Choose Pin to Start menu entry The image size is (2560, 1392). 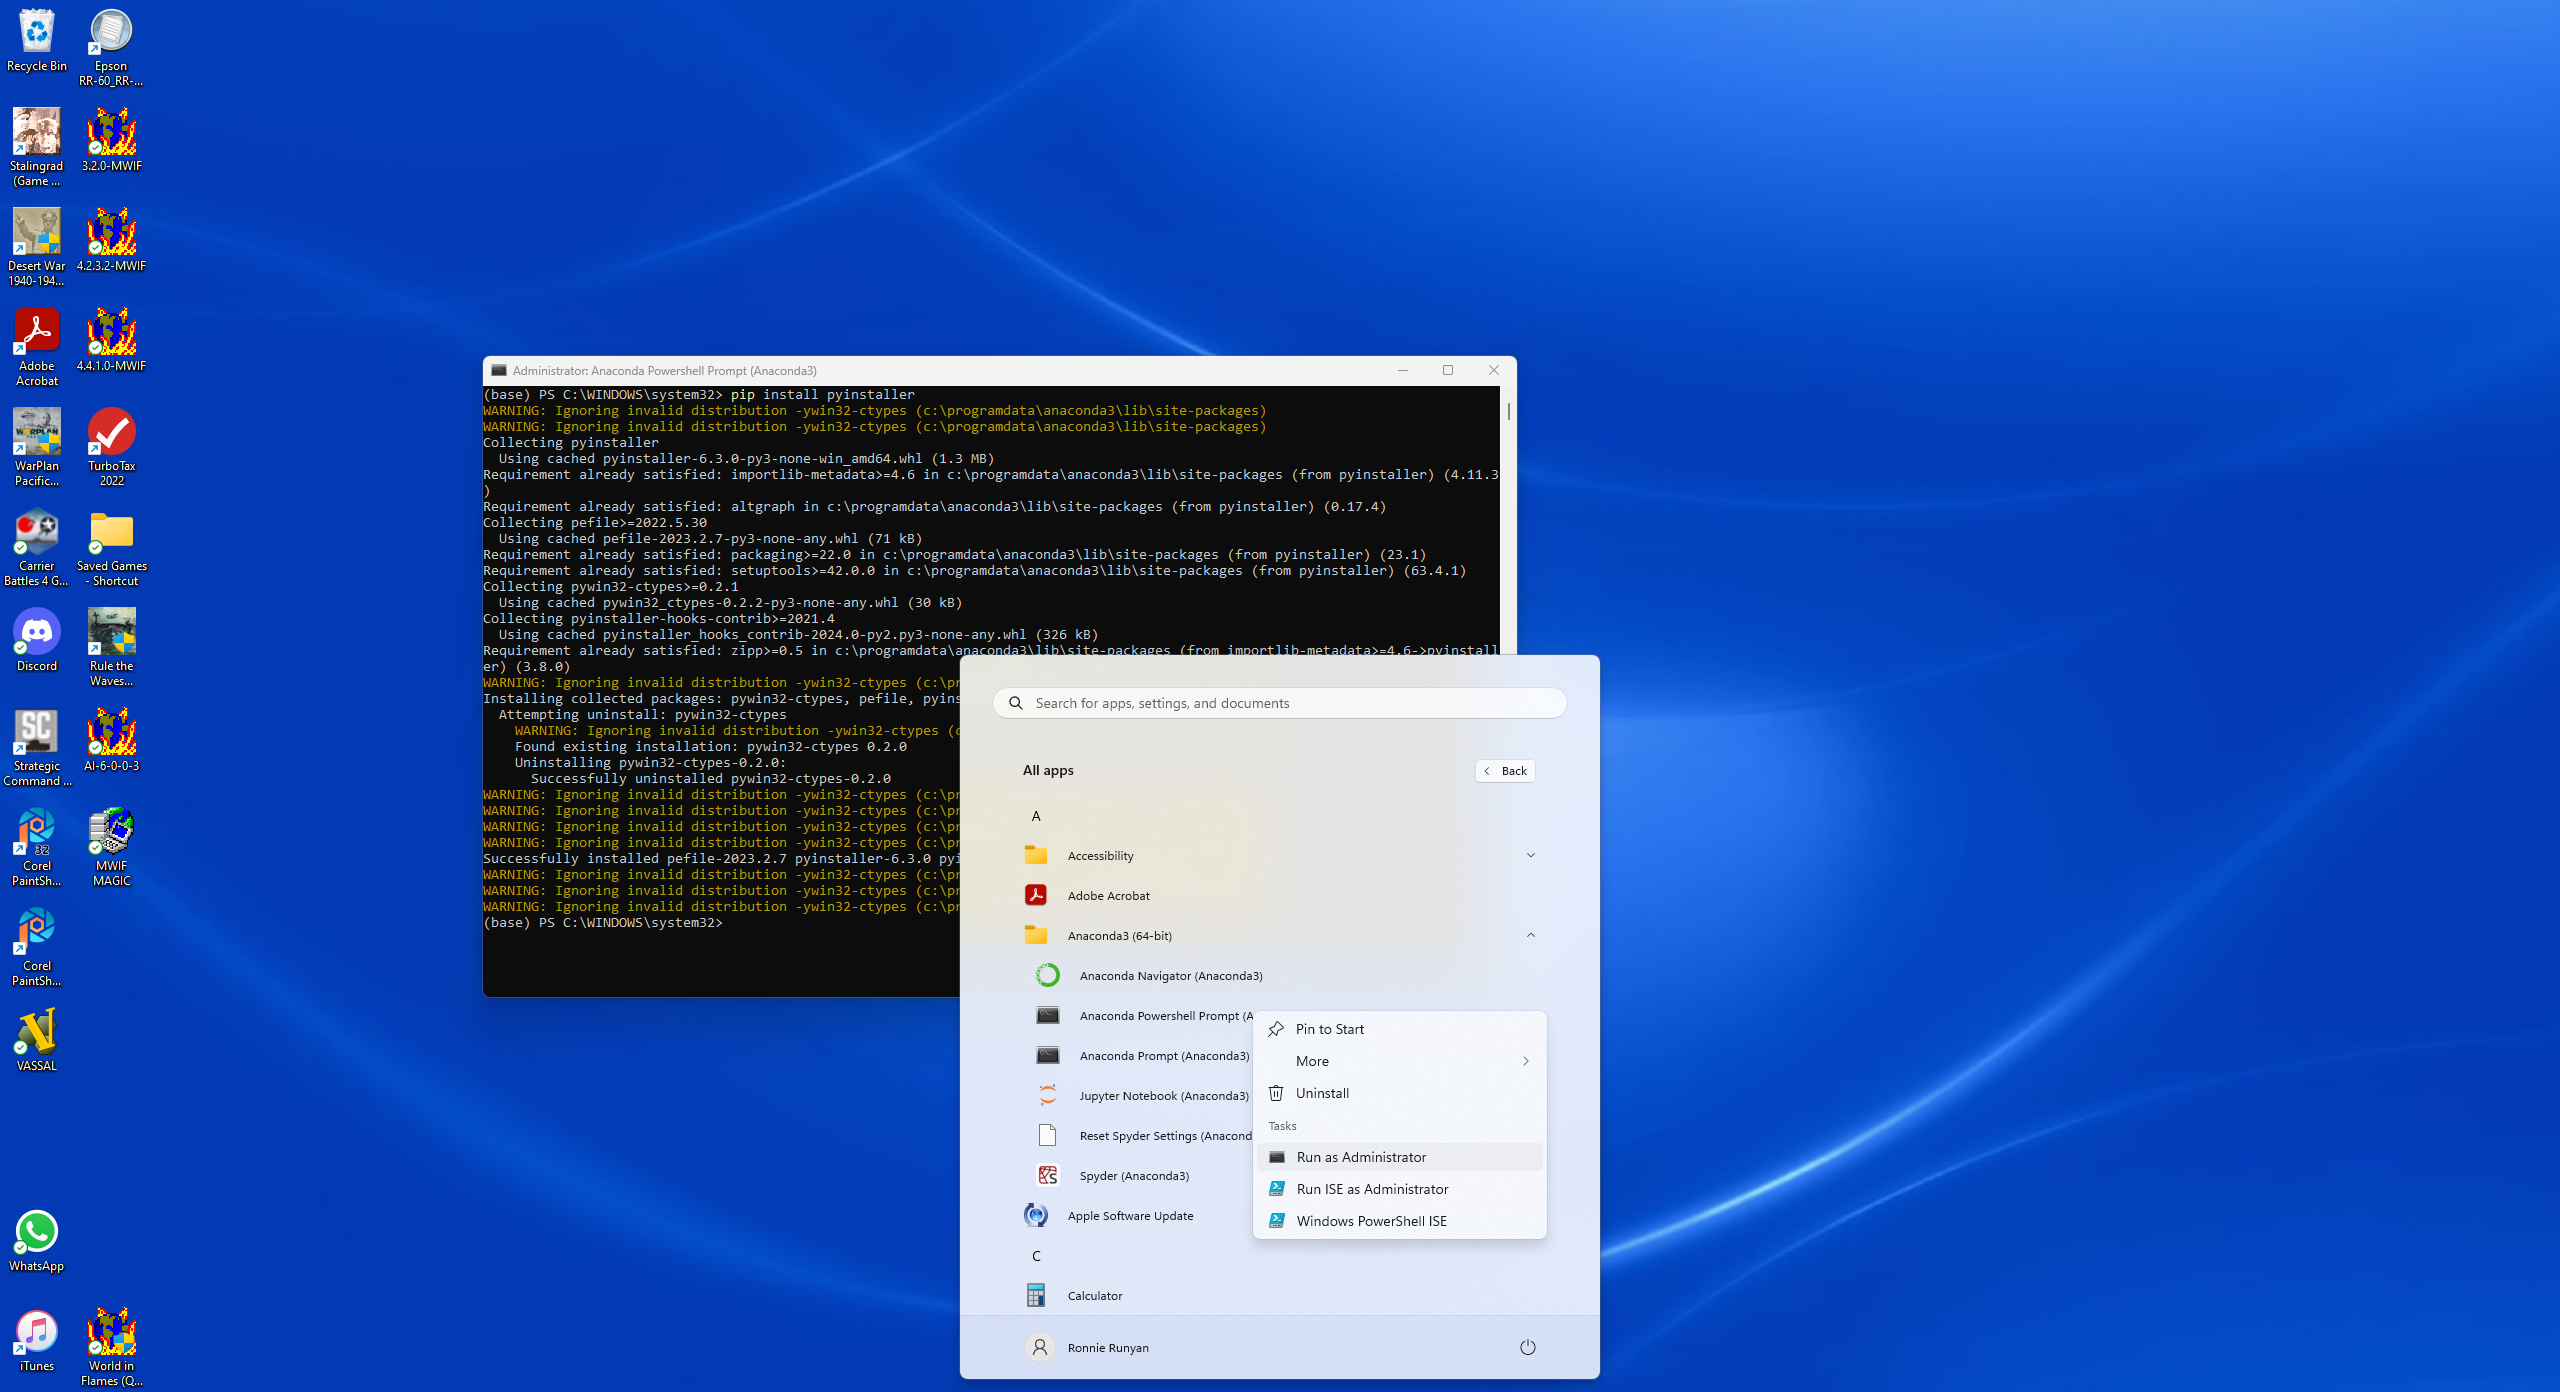tap(1329, 1029)
